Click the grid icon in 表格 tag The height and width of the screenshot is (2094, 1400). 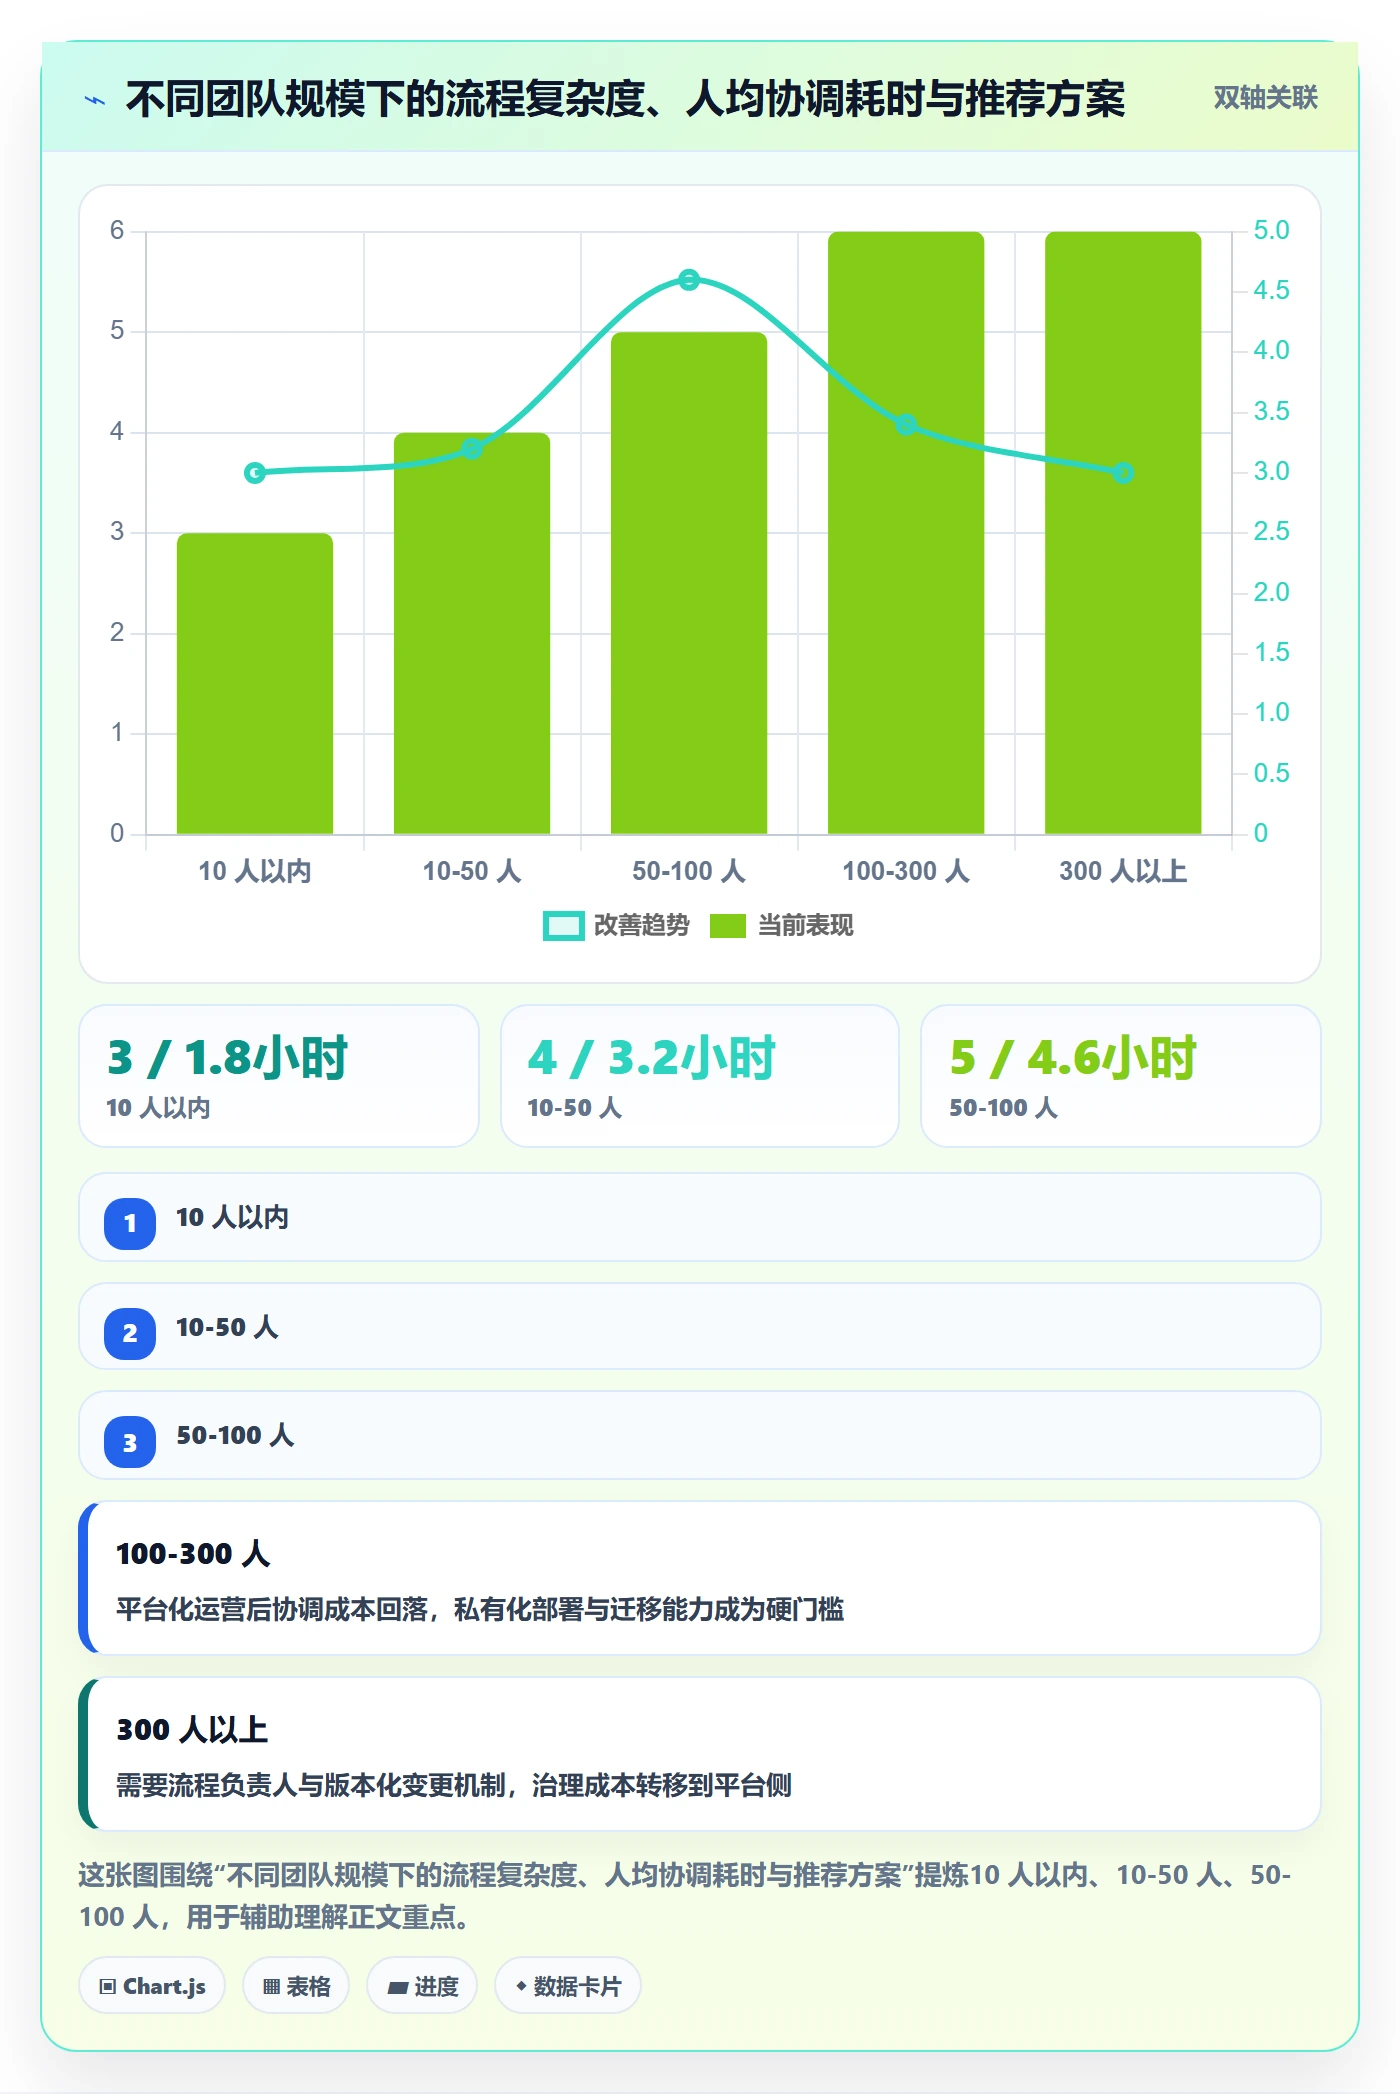tap(271, 1987)
